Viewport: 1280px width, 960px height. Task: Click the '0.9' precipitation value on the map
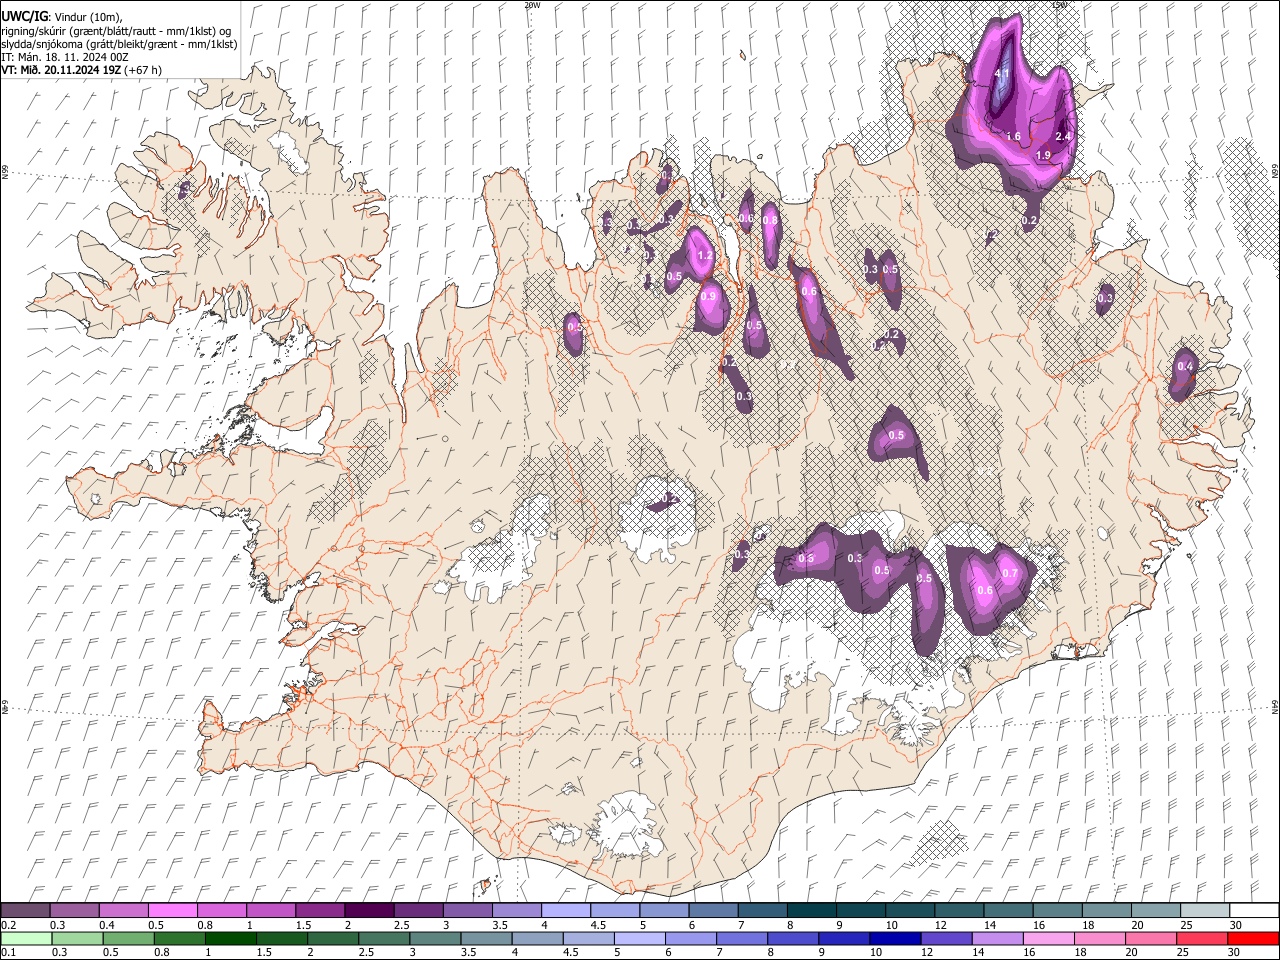tap(709, 296)
